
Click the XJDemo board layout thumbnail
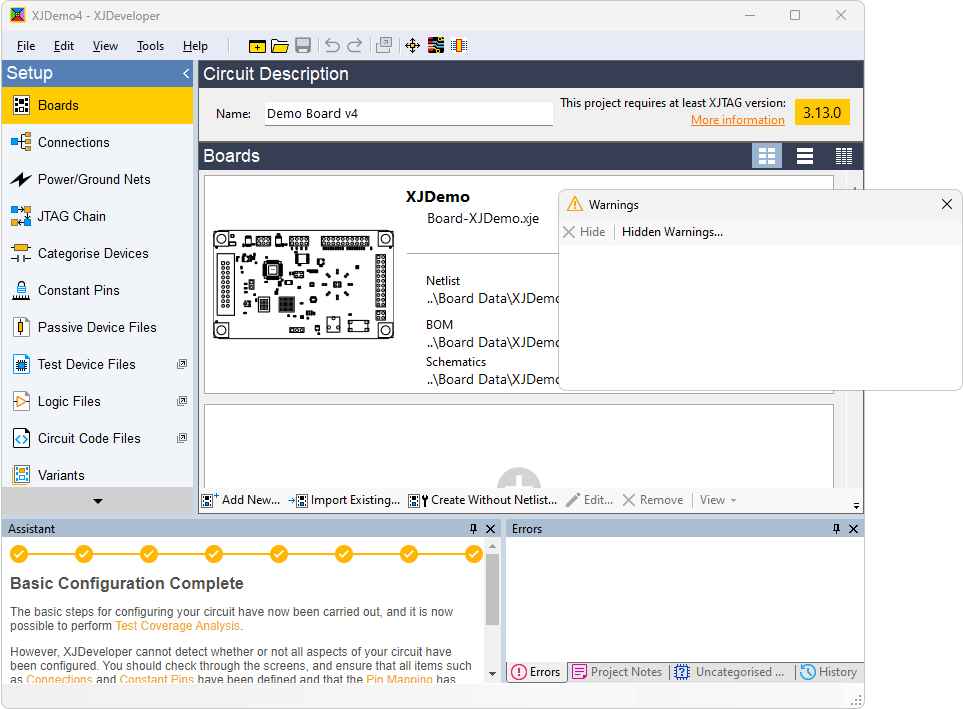click(x=303, y=285)
